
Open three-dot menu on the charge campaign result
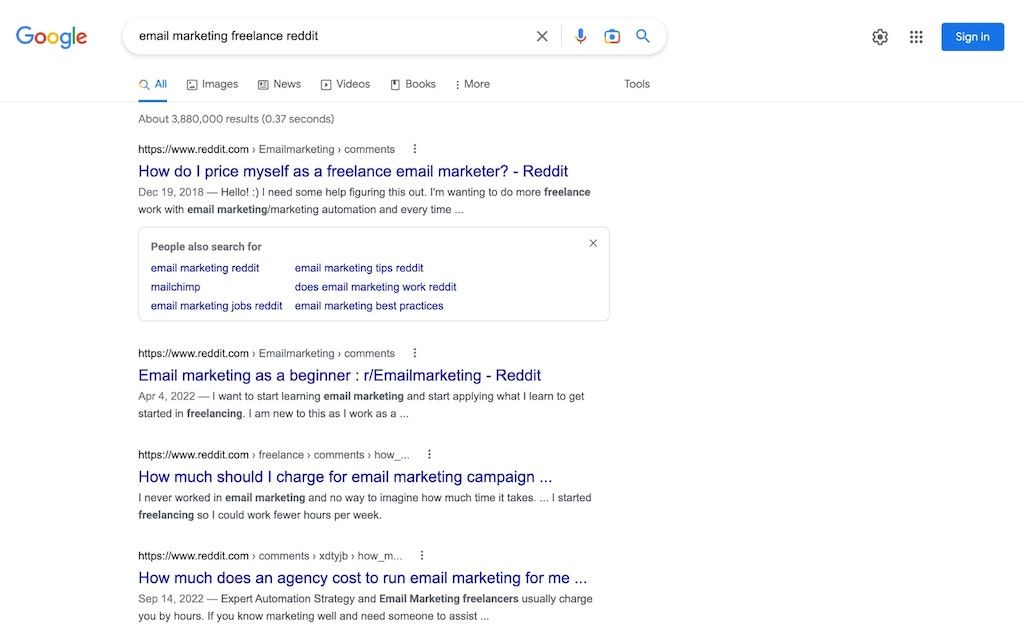click(428, 453)
